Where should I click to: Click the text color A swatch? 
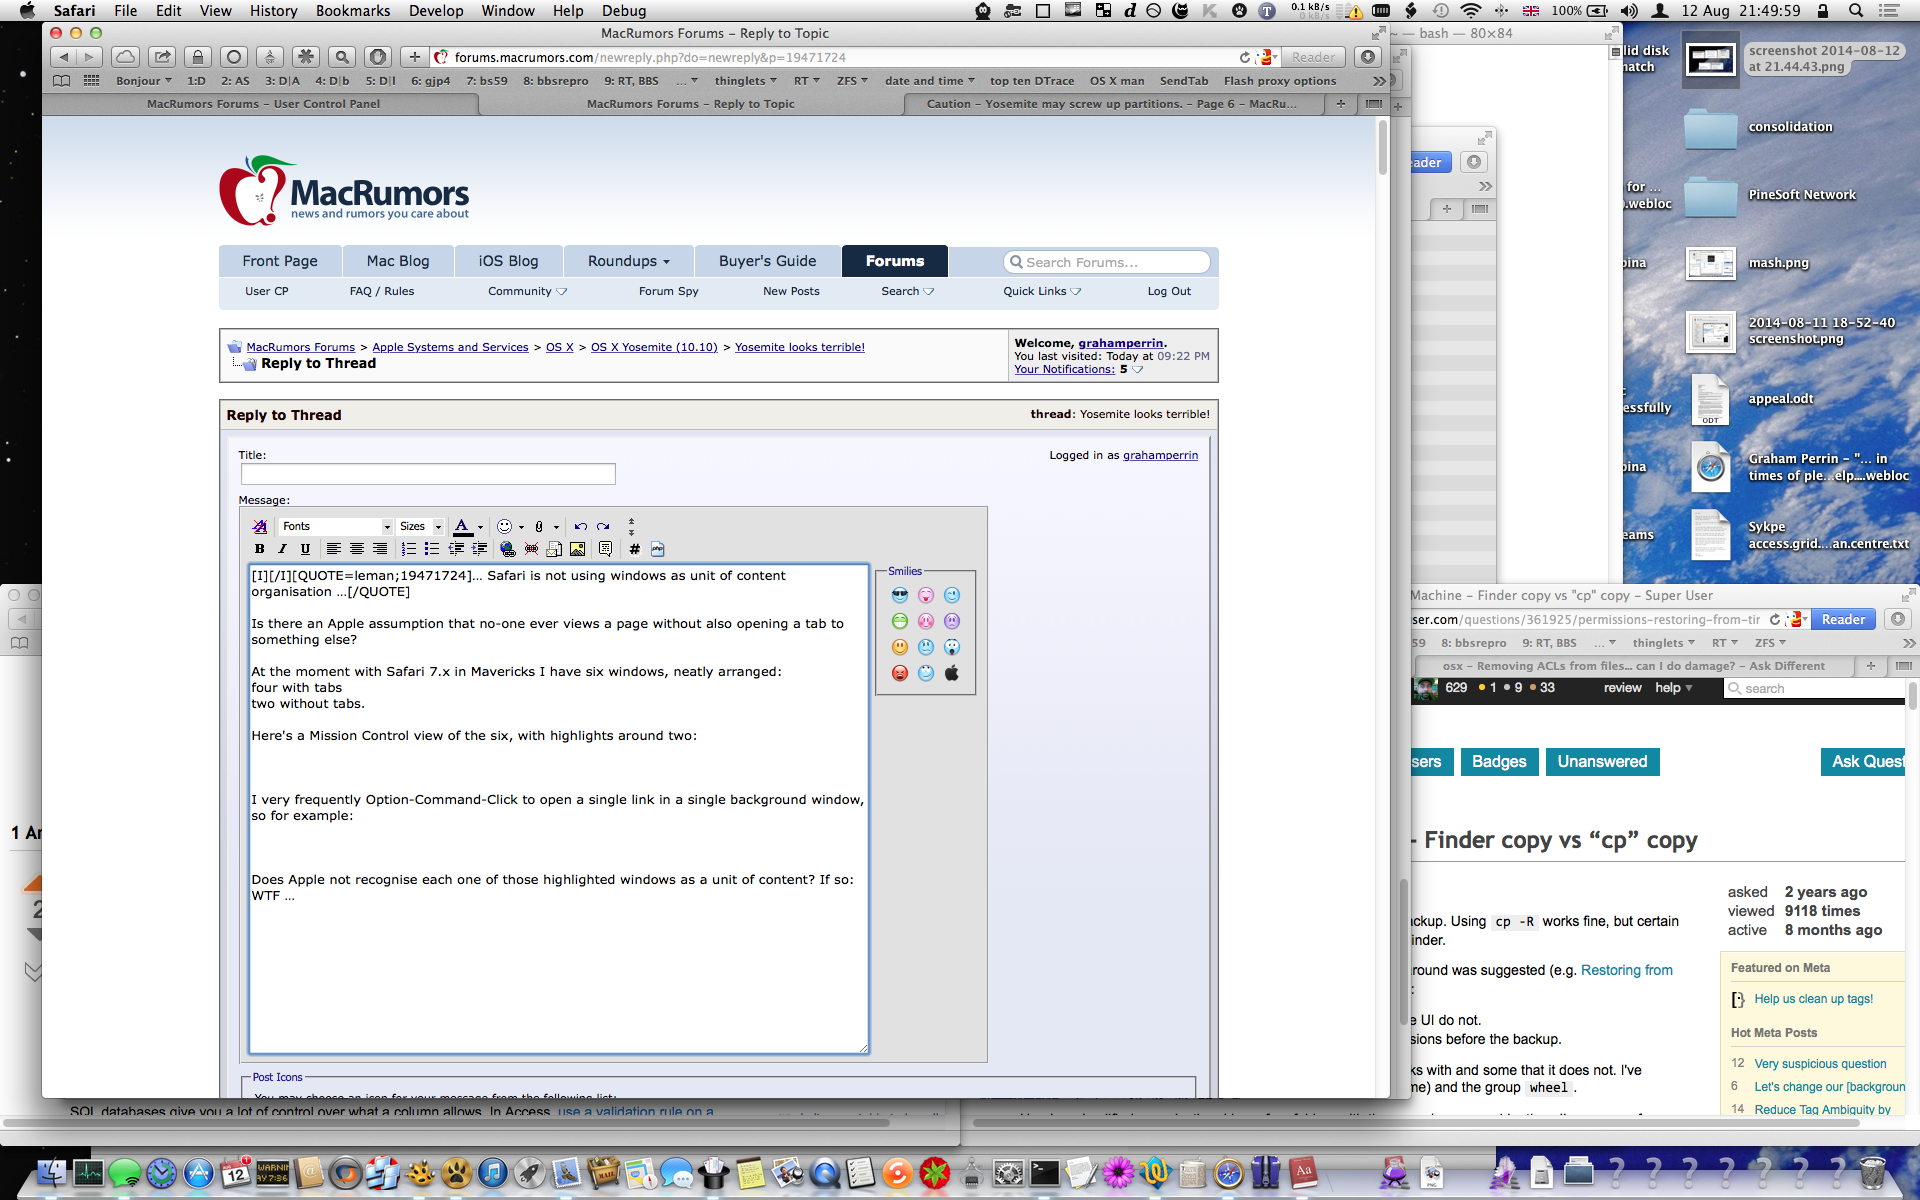tap(461, 526)
